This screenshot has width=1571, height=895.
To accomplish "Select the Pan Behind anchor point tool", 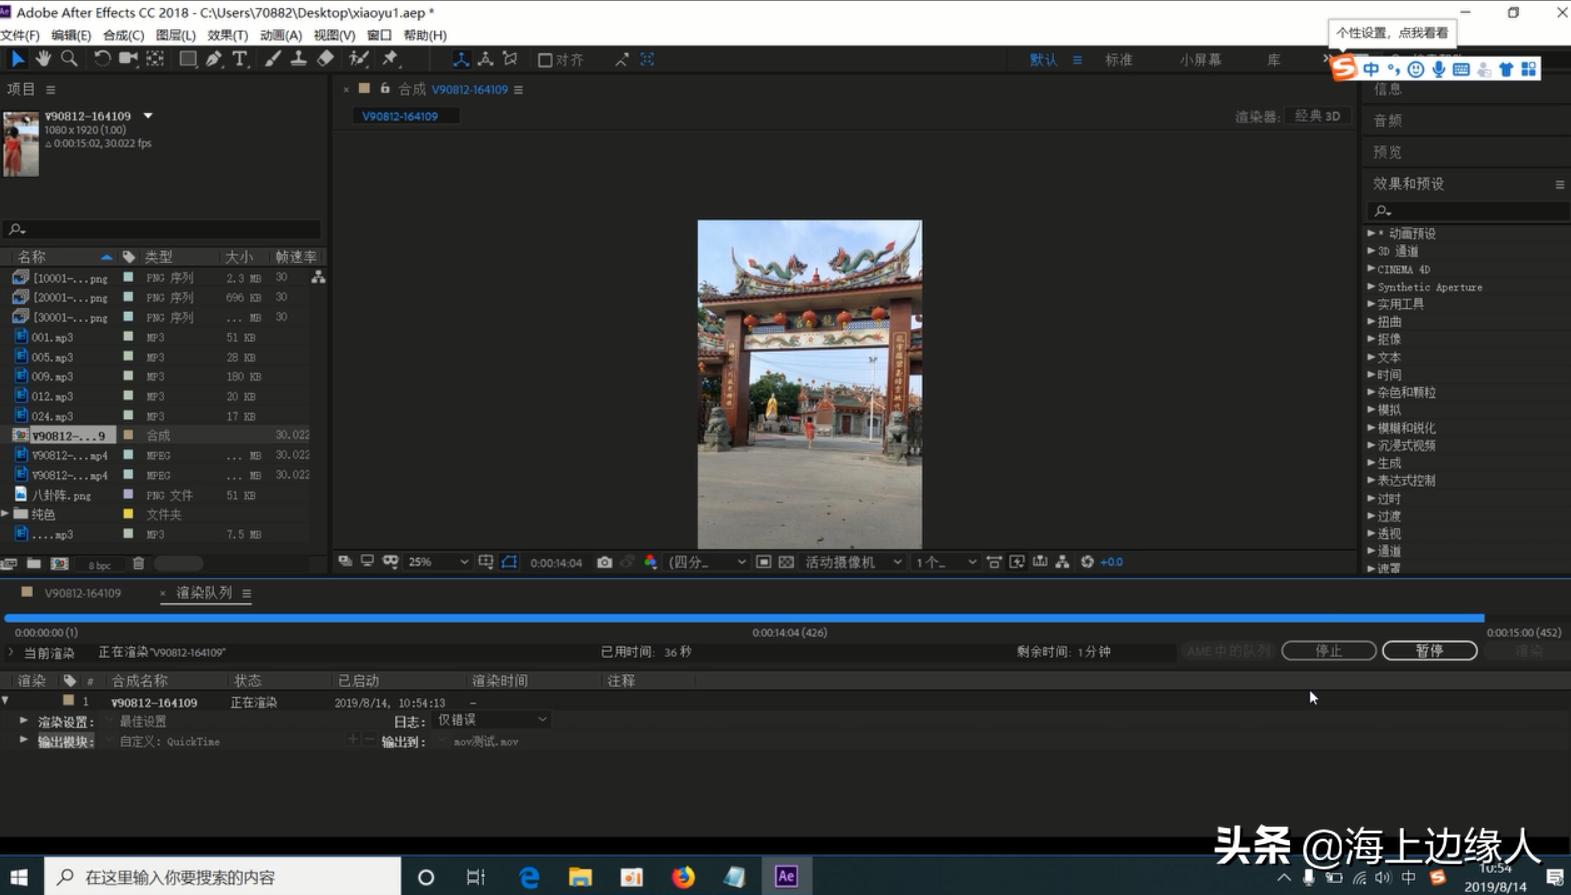I will pos(155,59).
